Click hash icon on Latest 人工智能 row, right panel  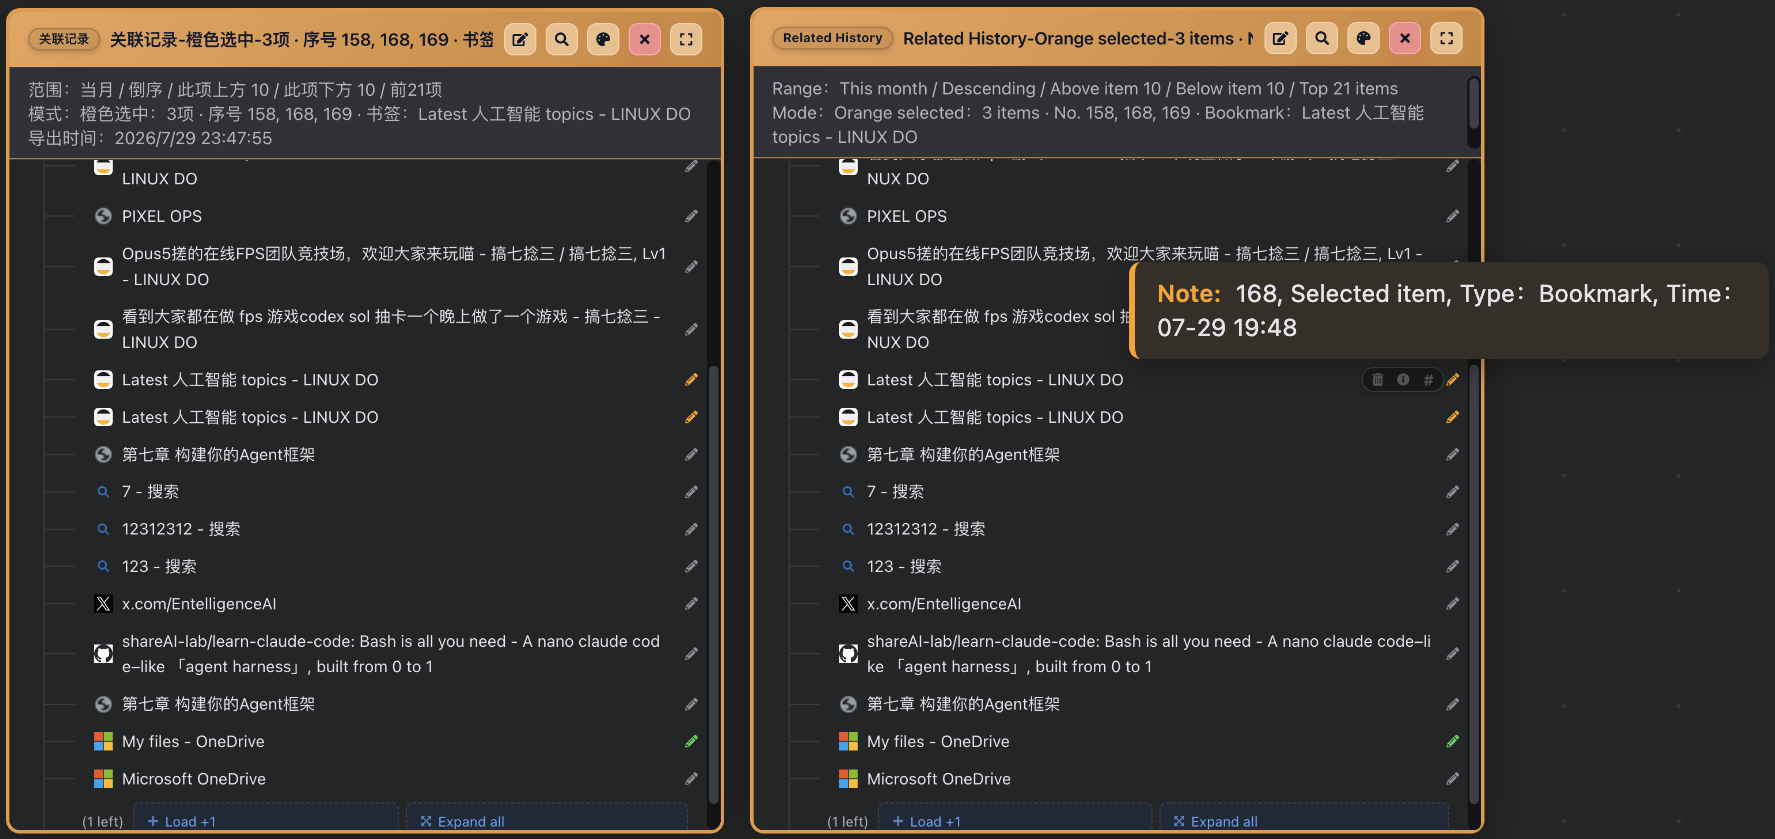1428,380
